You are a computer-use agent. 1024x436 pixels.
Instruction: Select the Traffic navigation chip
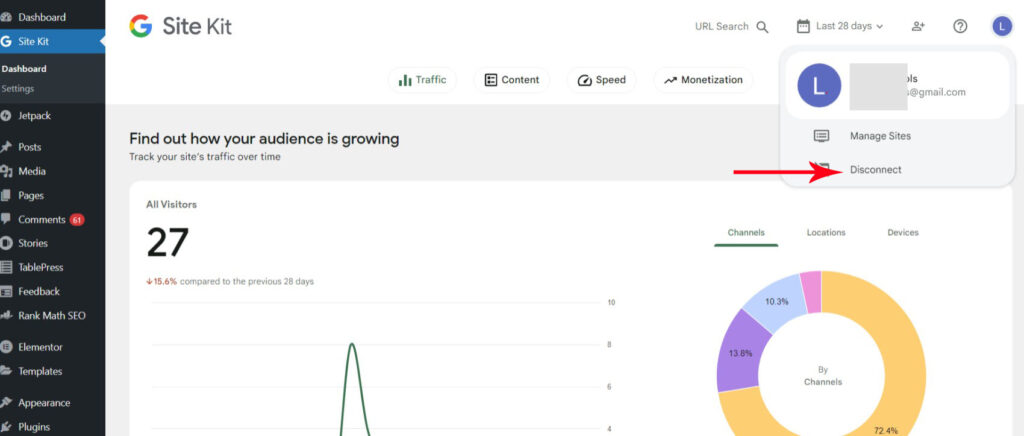[423, 80]
